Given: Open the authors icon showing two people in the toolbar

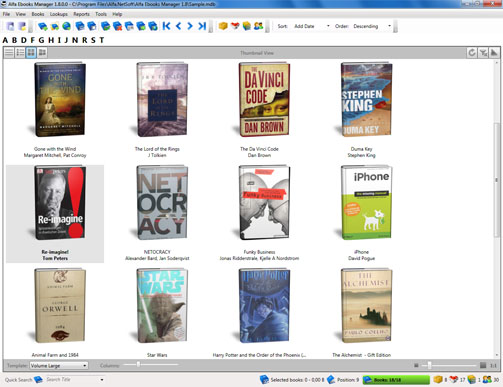Looking at the screenshot, I should point(258,26).
